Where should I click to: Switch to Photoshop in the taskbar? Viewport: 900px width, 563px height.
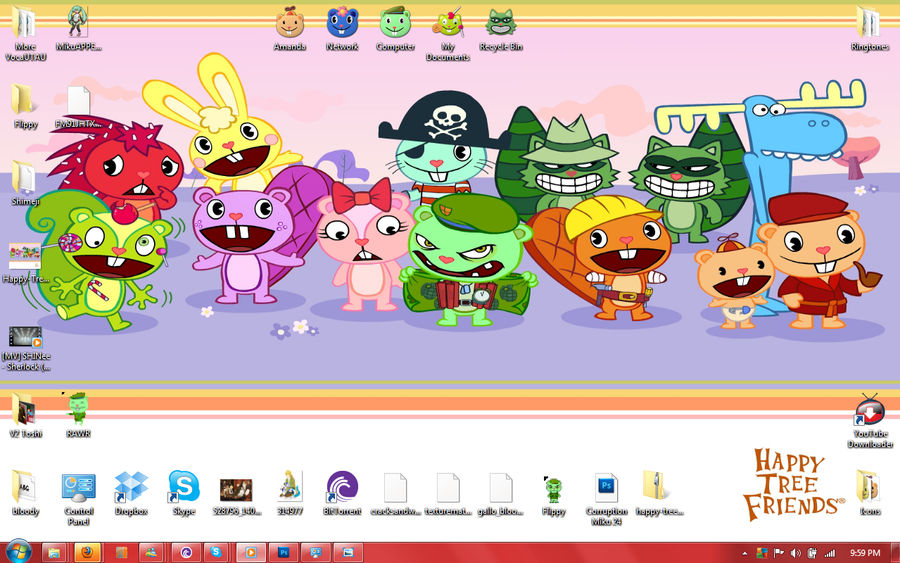coord(284,552)
